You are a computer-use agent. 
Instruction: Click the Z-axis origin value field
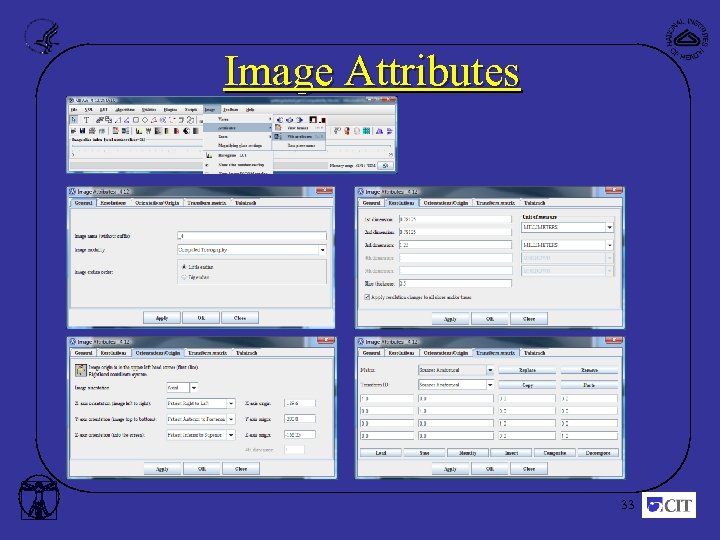coord(300,434)
